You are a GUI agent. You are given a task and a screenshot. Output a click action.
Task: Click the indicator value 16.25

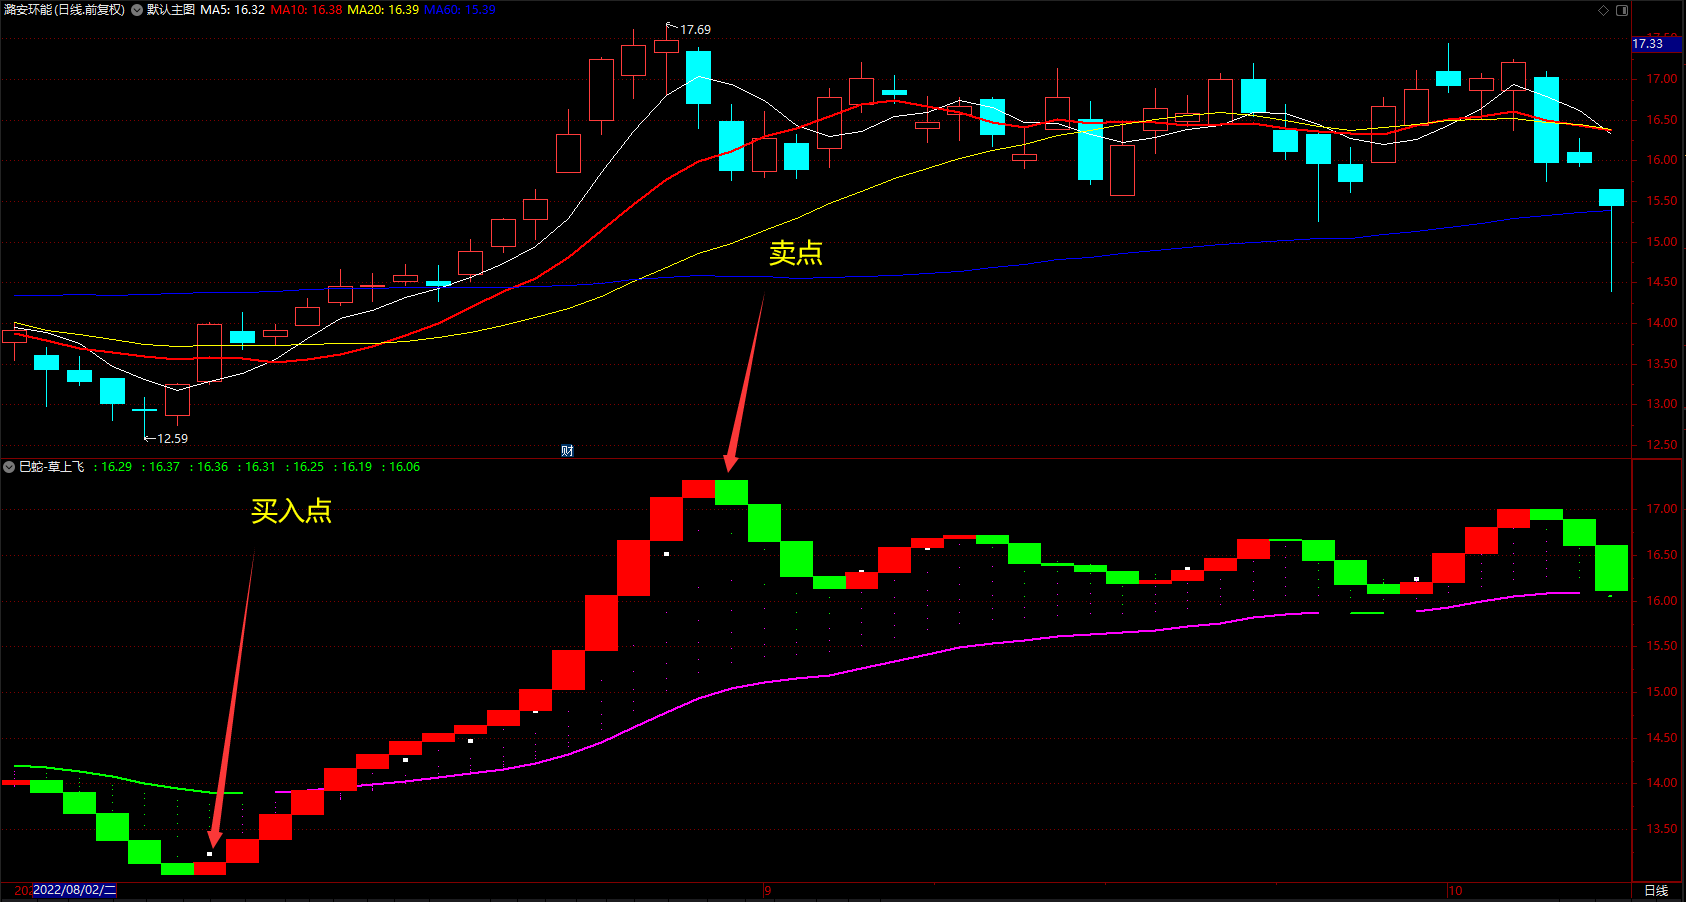click(308, 467)
